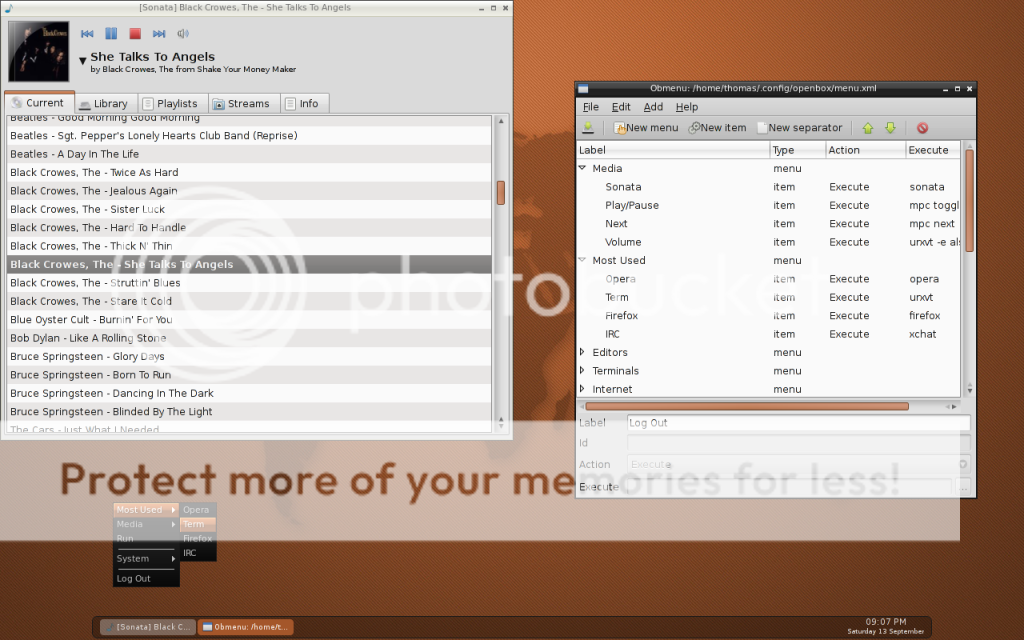This screenshot has height=640, width=1024.
Task: Open the volume speaker icon in Sonata
Action: click(183, 33)
